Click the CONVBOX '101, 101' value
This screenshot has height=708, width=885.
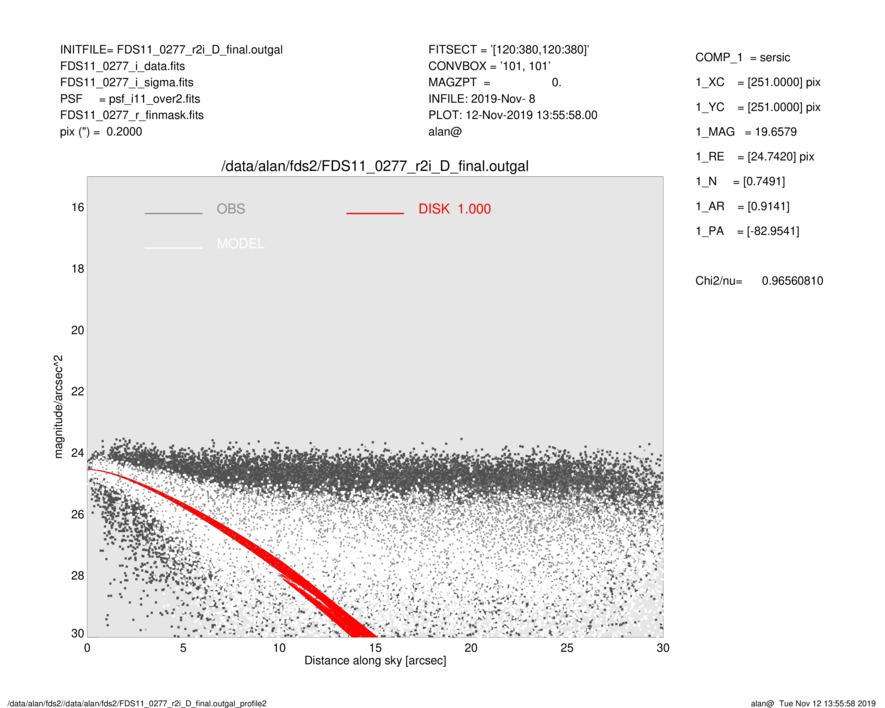click(490, 66)
